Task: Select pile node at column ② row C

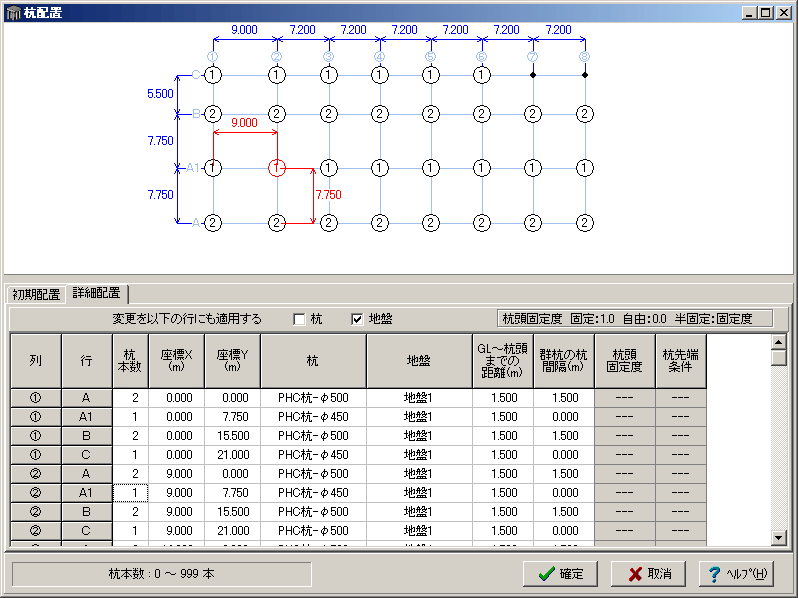Action: click(x=277, y=75)
